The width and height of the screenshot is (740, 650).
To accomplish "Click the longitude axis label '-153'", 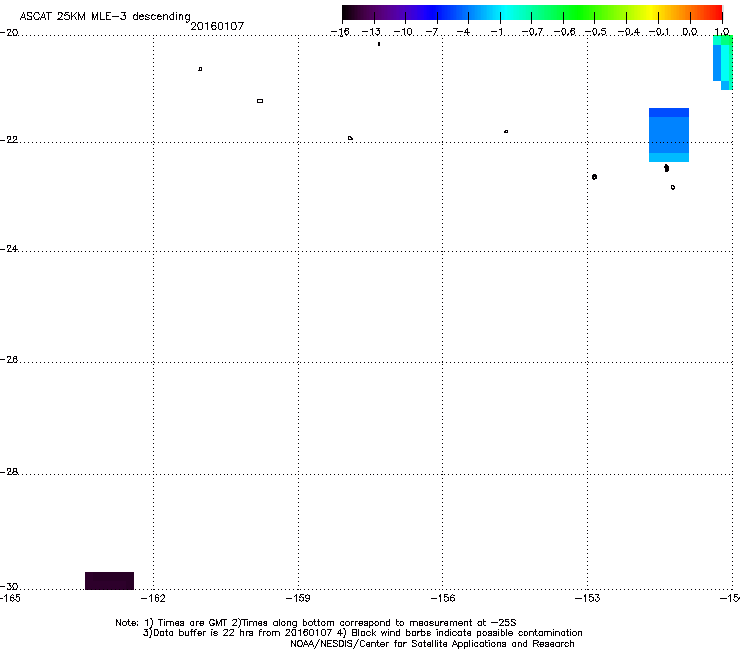I will 588,598.
